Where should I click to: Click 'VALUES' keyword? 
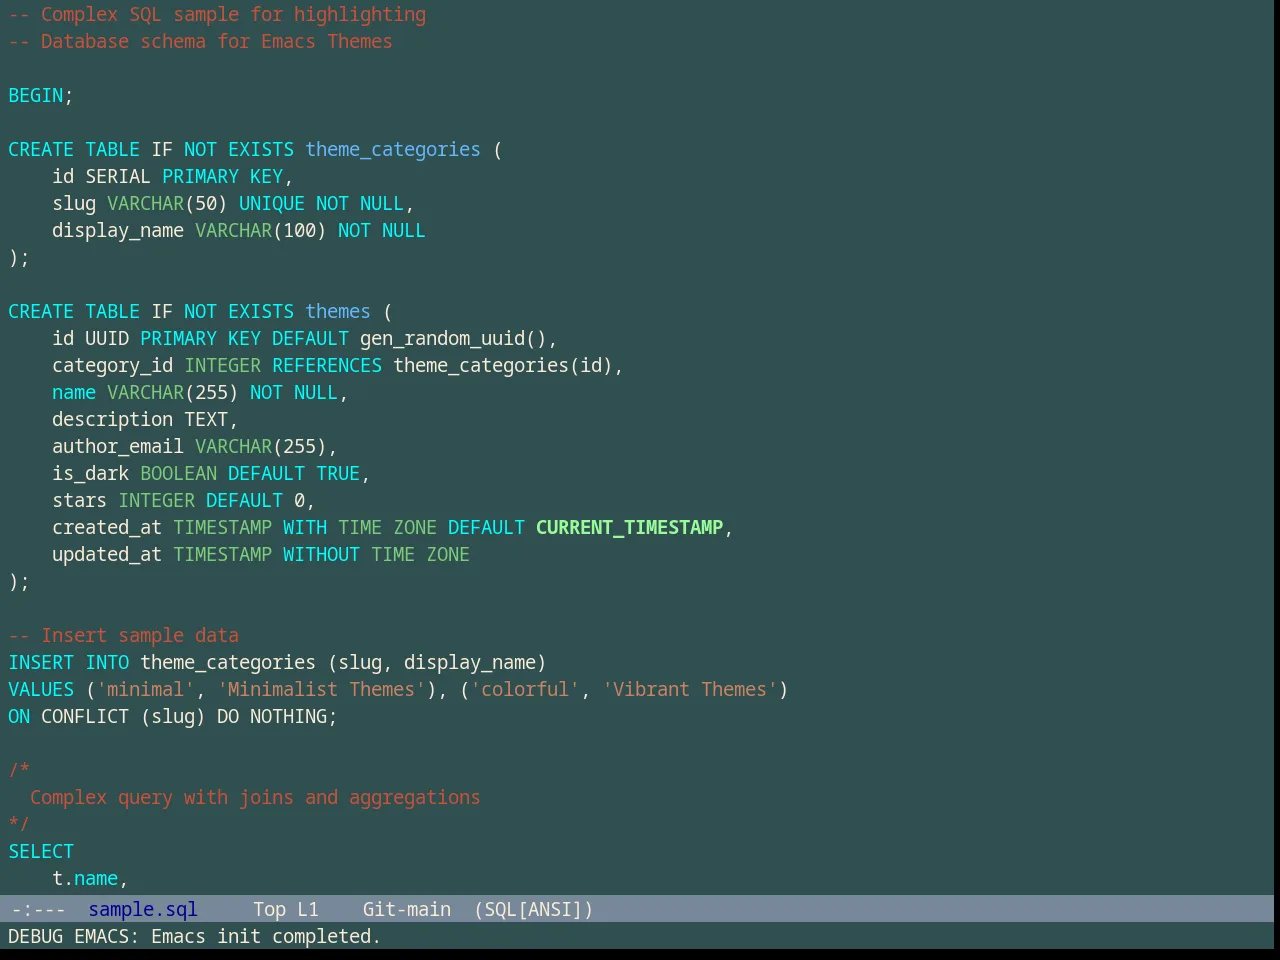click(41, 689)
